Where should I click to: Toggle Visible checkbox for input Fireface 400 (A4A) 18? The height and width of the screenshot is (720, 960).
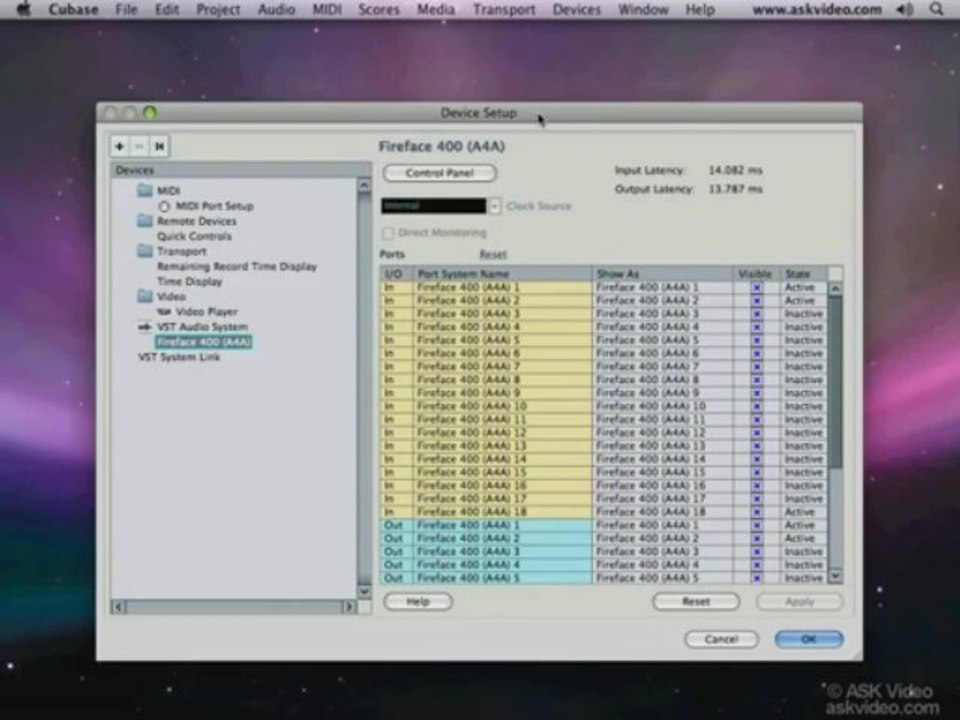click(757, 512)
